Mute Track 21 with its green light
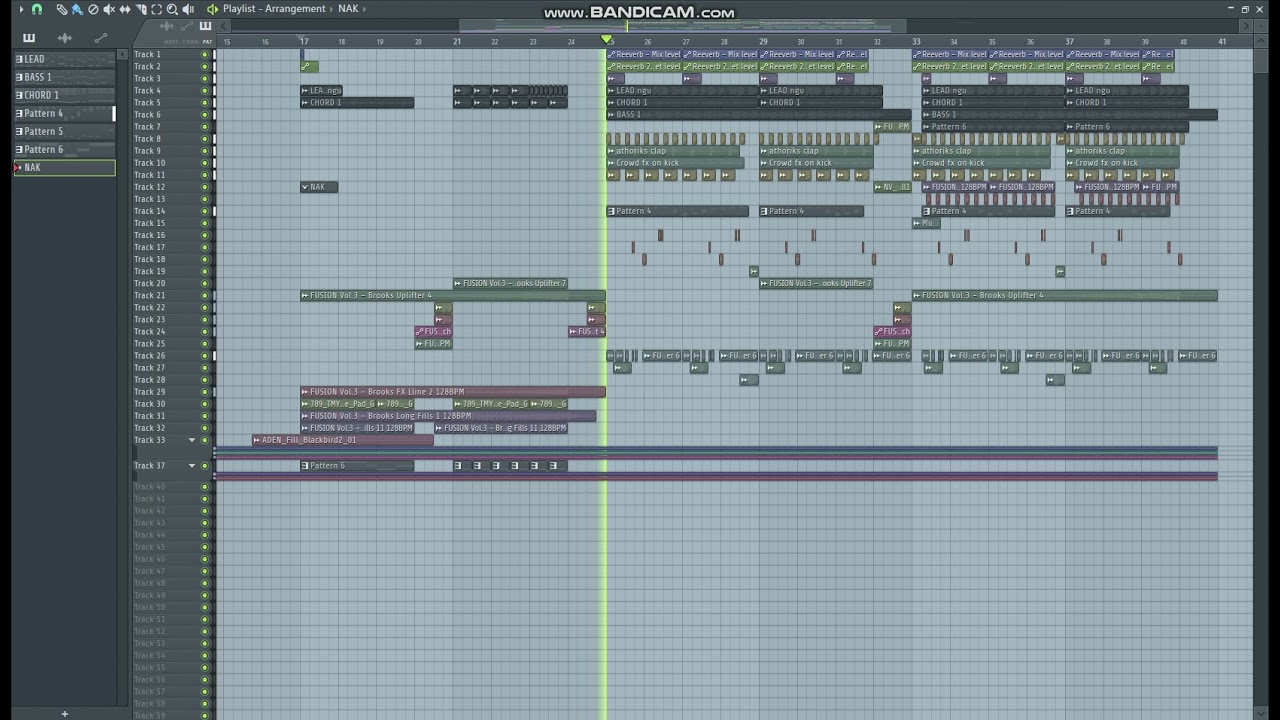This screenshot has height=720, width=1280. [x=205, y=295]
